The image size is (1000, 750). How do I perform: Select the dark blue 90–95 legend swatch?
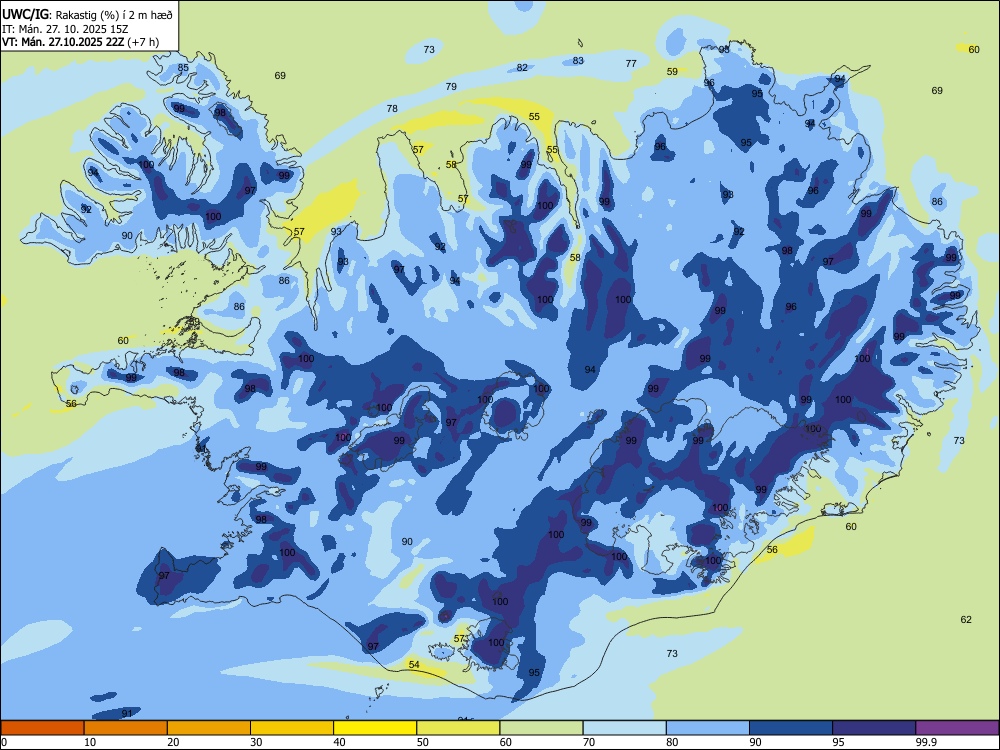click(791, 728)
